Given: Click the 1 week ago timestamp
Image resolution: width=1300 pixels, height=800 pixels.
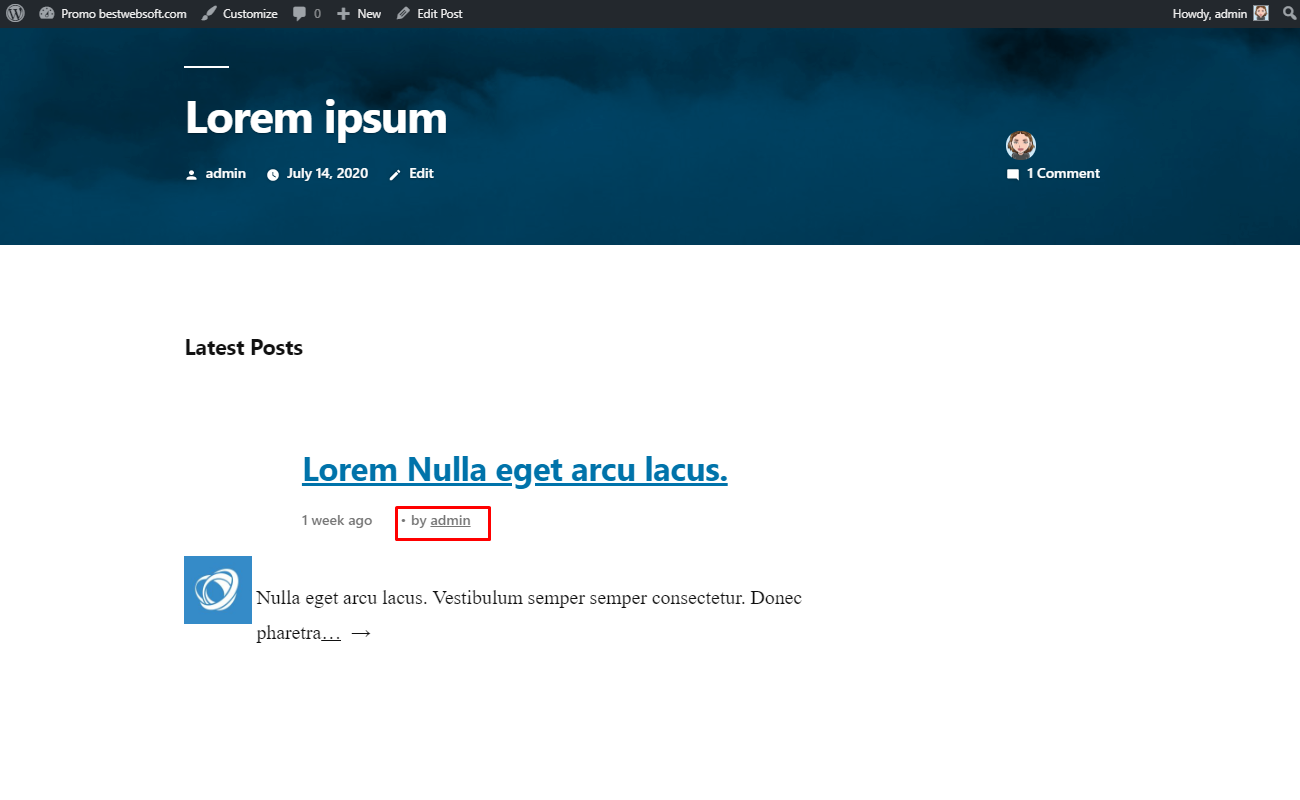Looking at the screenshot, I should pyautogui.click(x=337, y=520).
